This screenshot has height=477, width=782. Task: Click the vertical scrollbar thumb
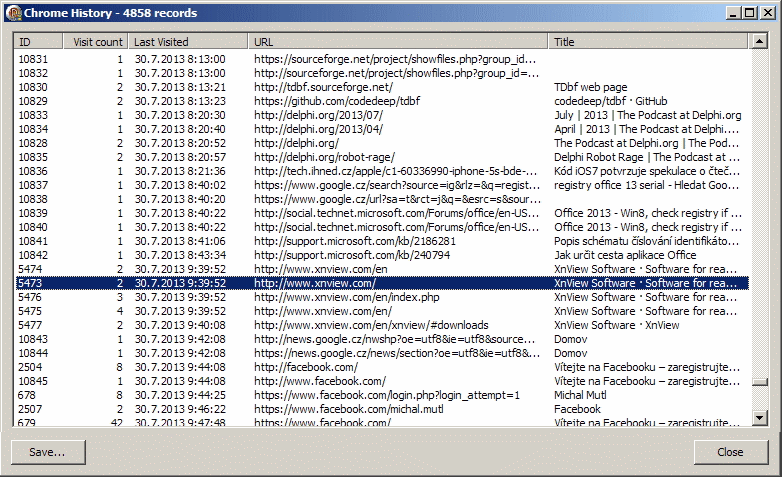[760, 382]
